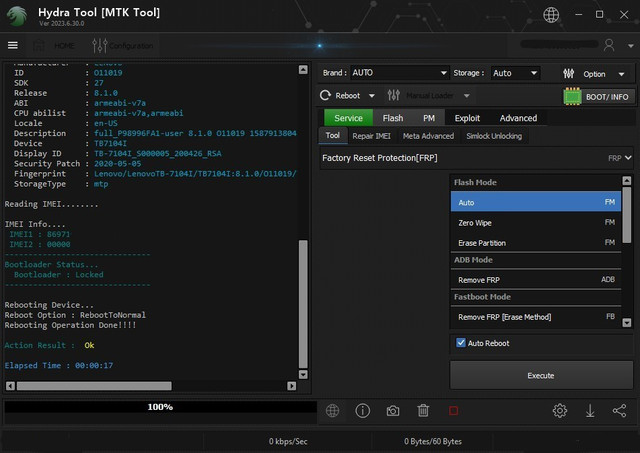Click the info circle icon

pos(362,411)
